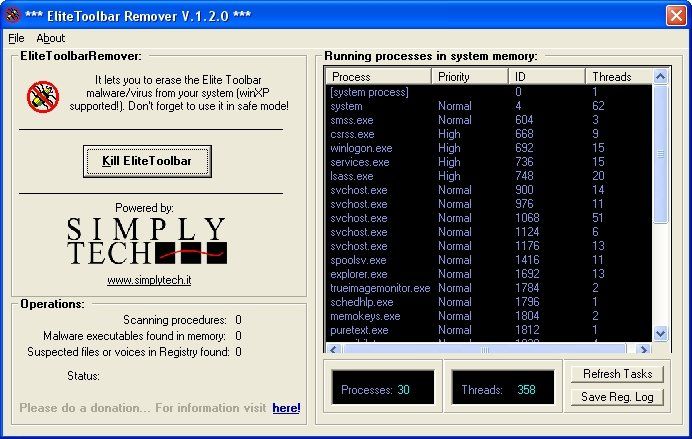Click the Simply Tech logo
Screen dimensions: 692x439
click(x=147, y=240)
